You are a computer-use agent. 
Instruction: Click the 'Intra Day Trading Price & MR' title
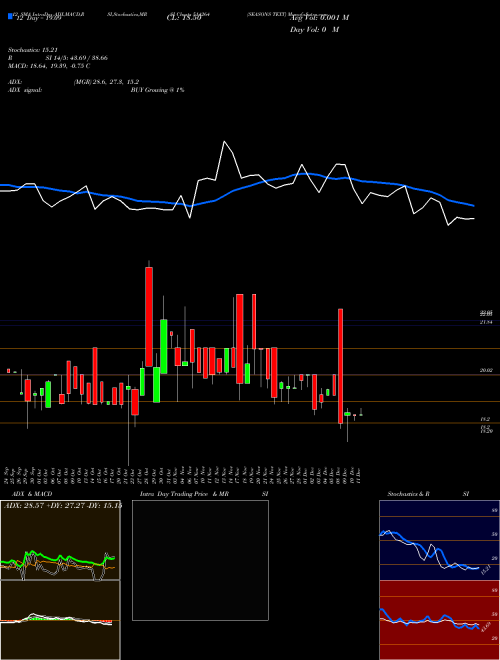(184, 494)
